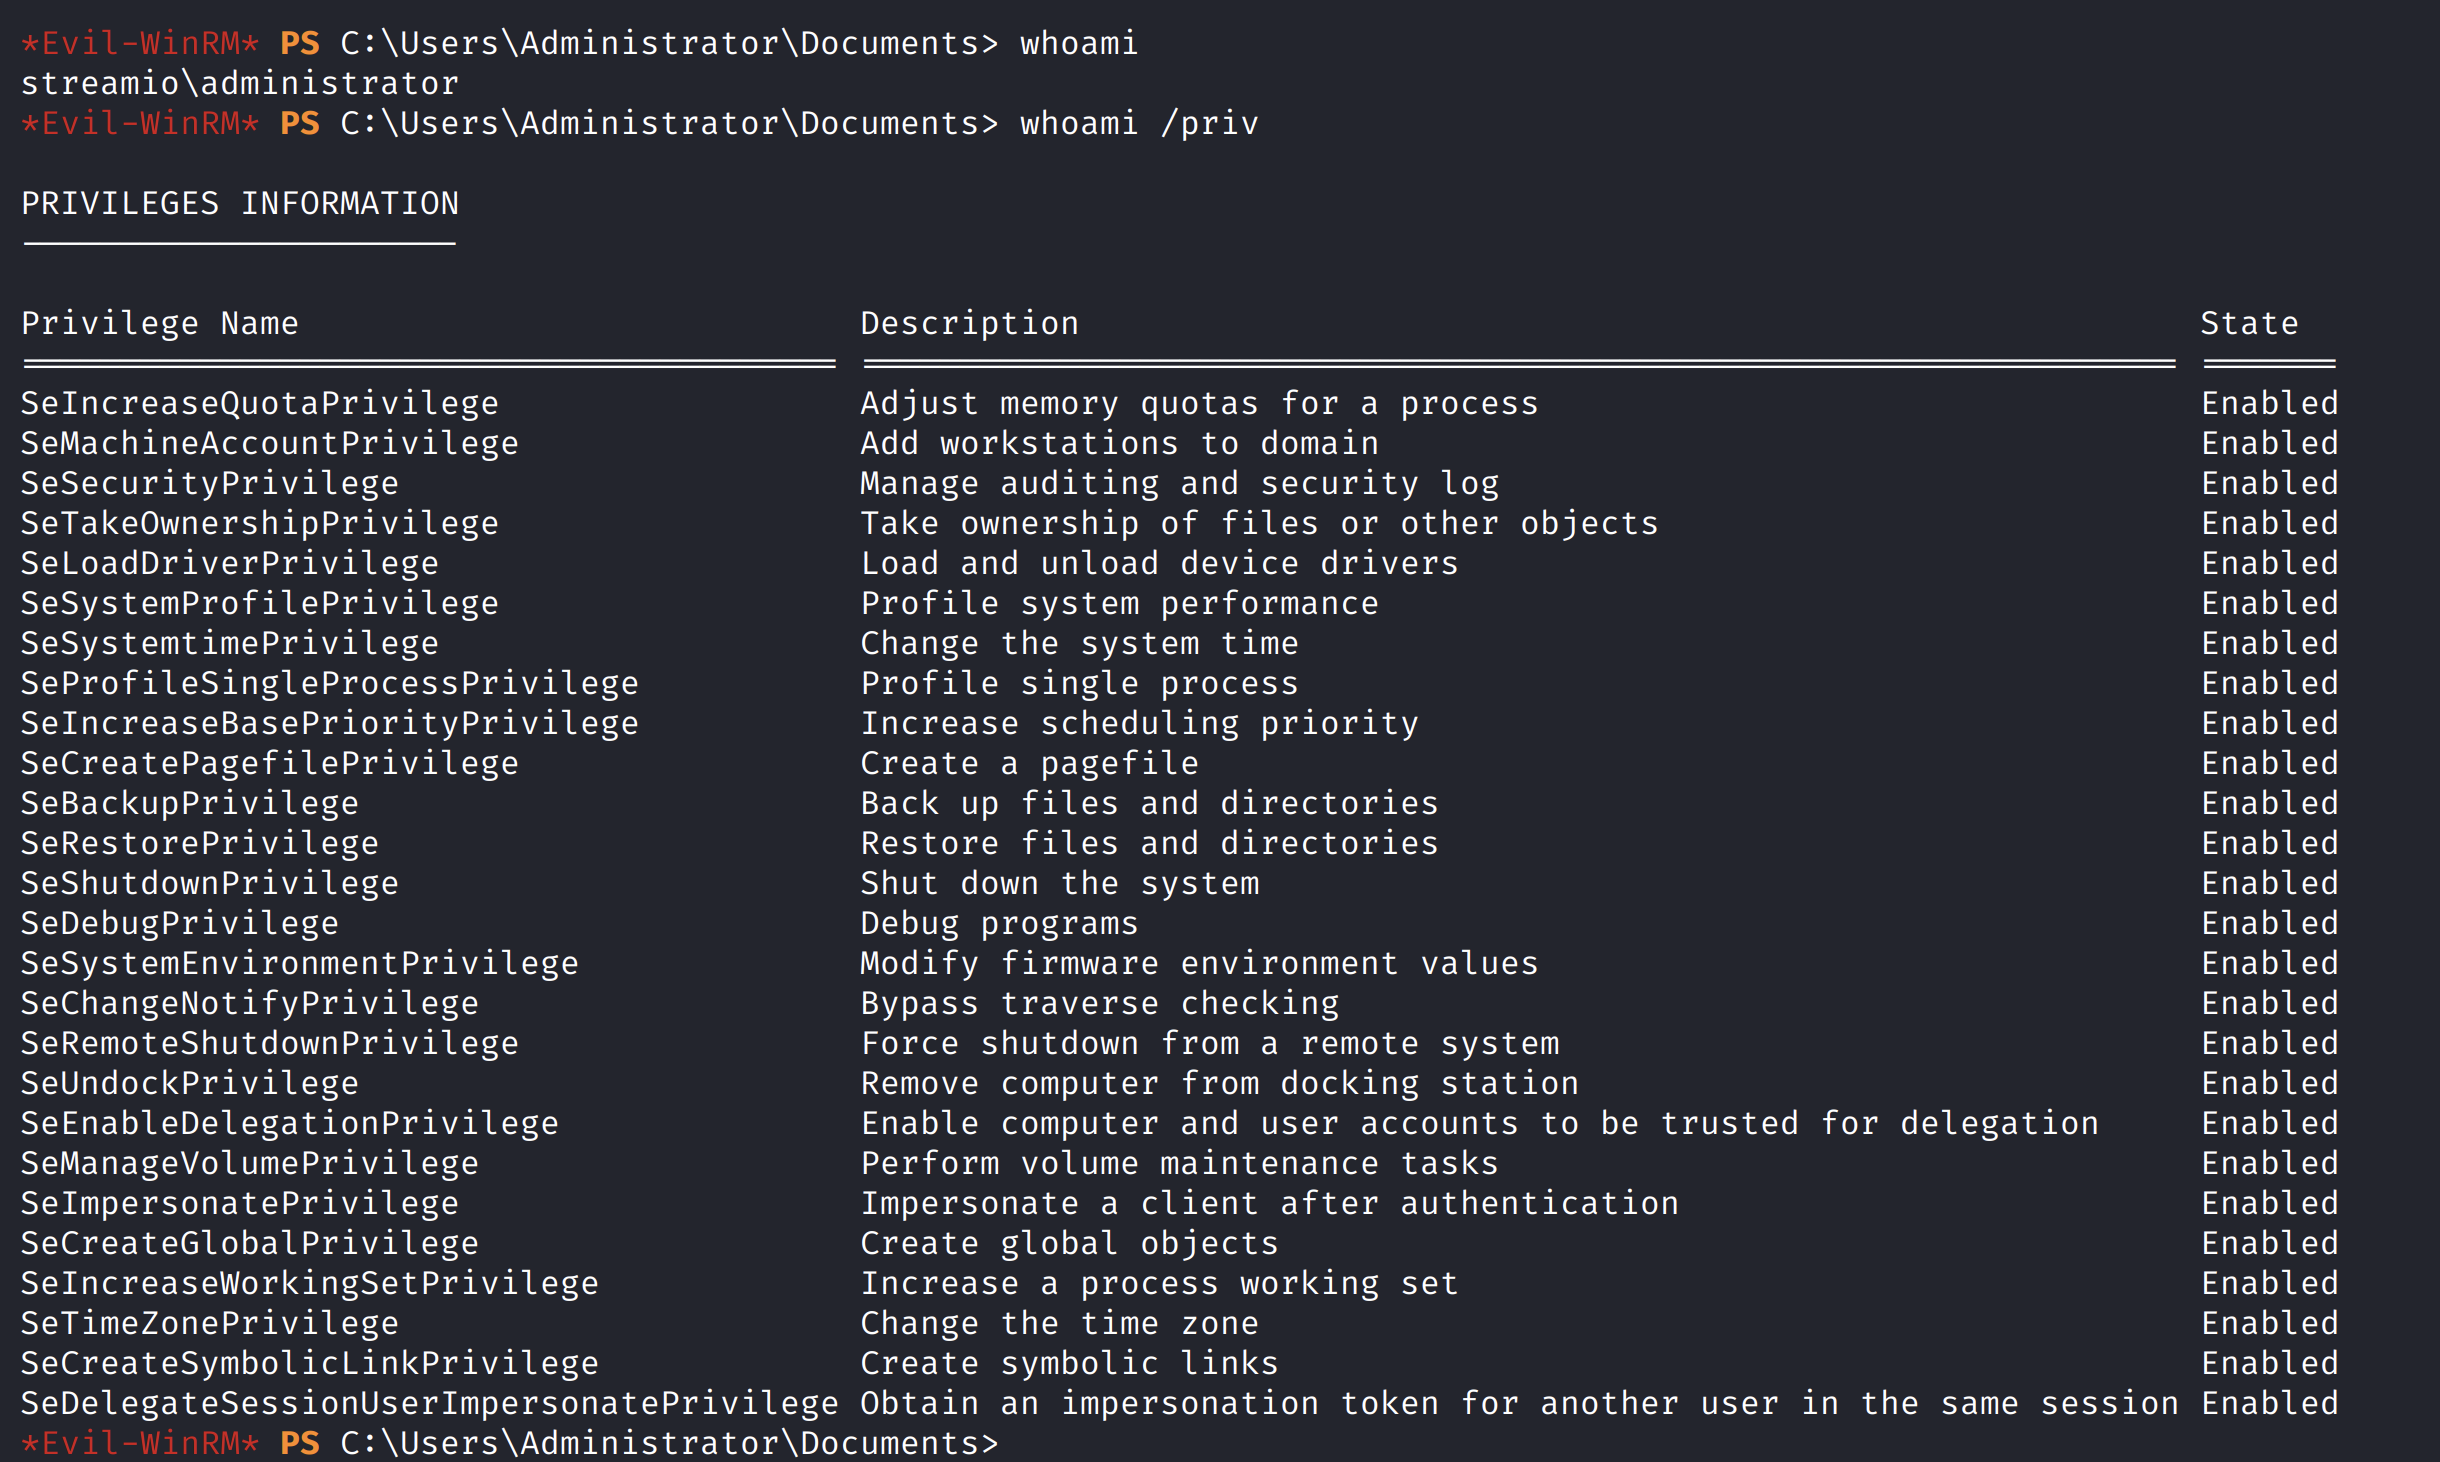Click 'Add workstations to domain' description
The width and height of the screenshot is (2440, 1462).
point(1120,443)
